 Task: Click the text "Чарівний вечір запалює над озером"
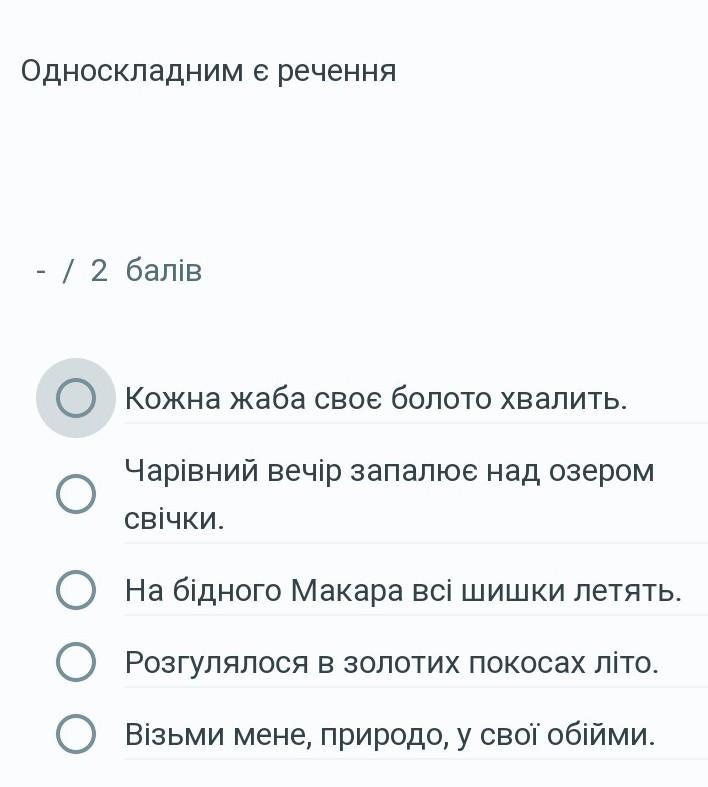click(x=389, y=472)
